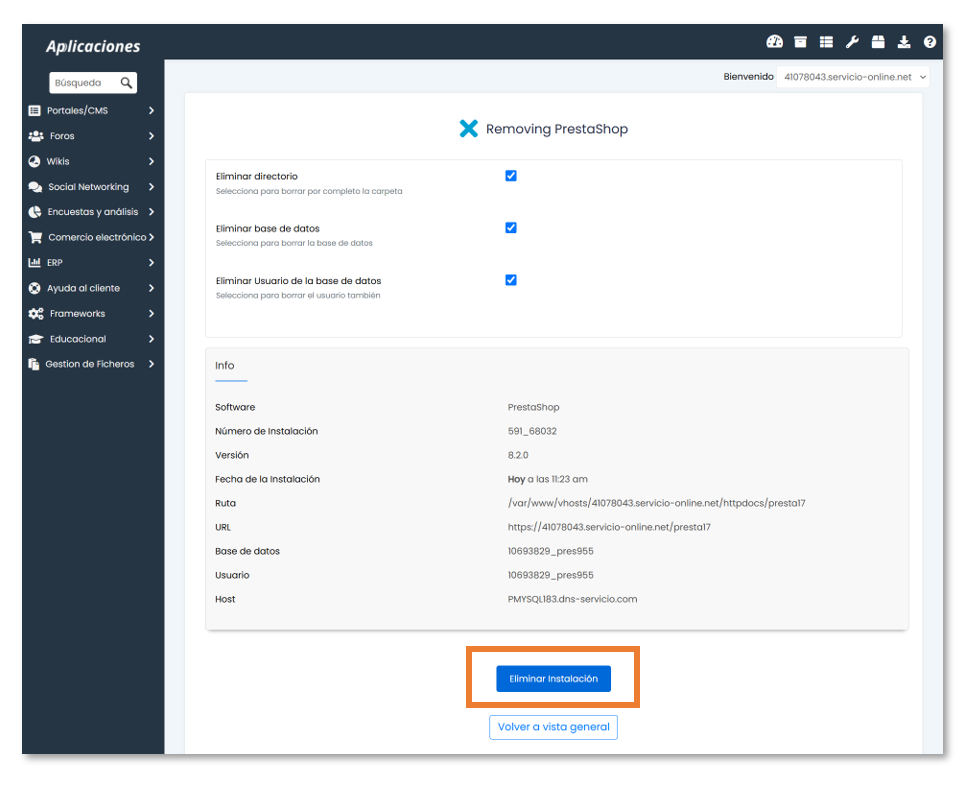Click the ERP bar chart icon
The image size is (972, 787).
pyautogui.click(x=34, y=263)
